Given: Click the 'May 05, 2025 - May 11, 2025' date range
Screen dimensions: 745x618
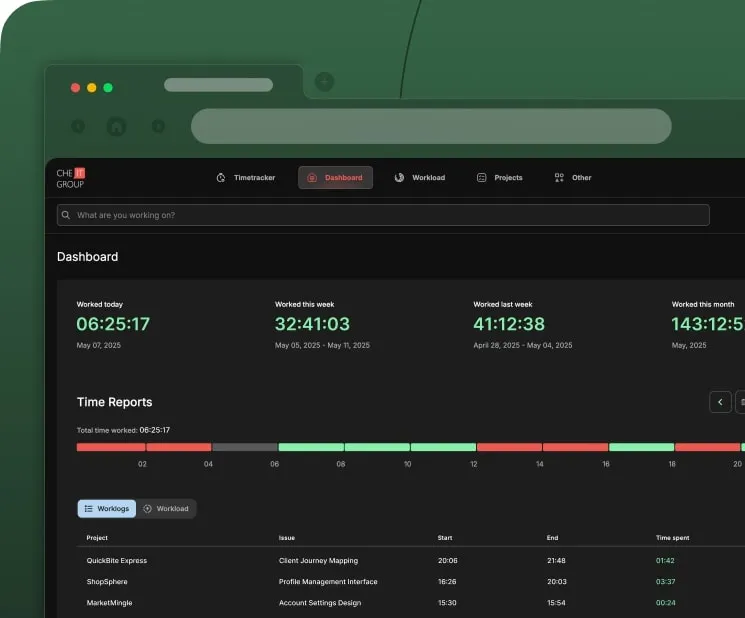Looking at the screenshot, I should click(322, 345).
